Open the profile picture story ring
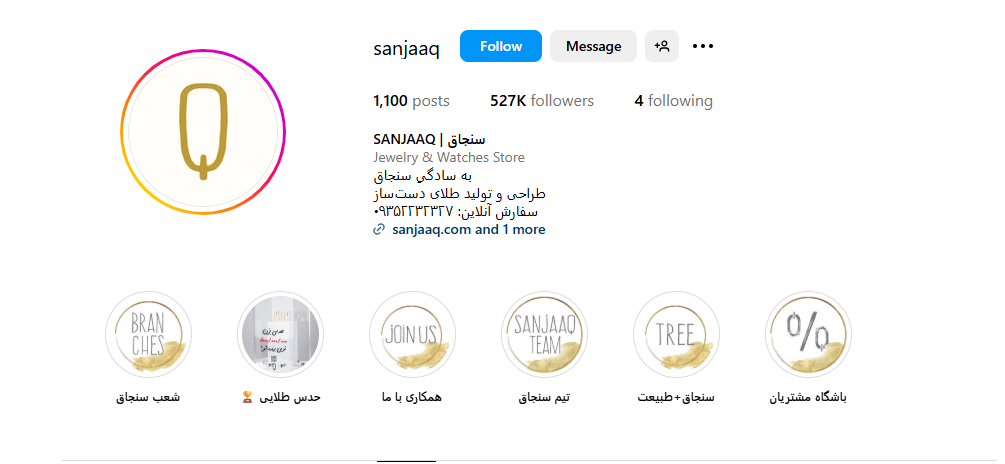This screenshot has height=464, width=1005. (203, 132)
